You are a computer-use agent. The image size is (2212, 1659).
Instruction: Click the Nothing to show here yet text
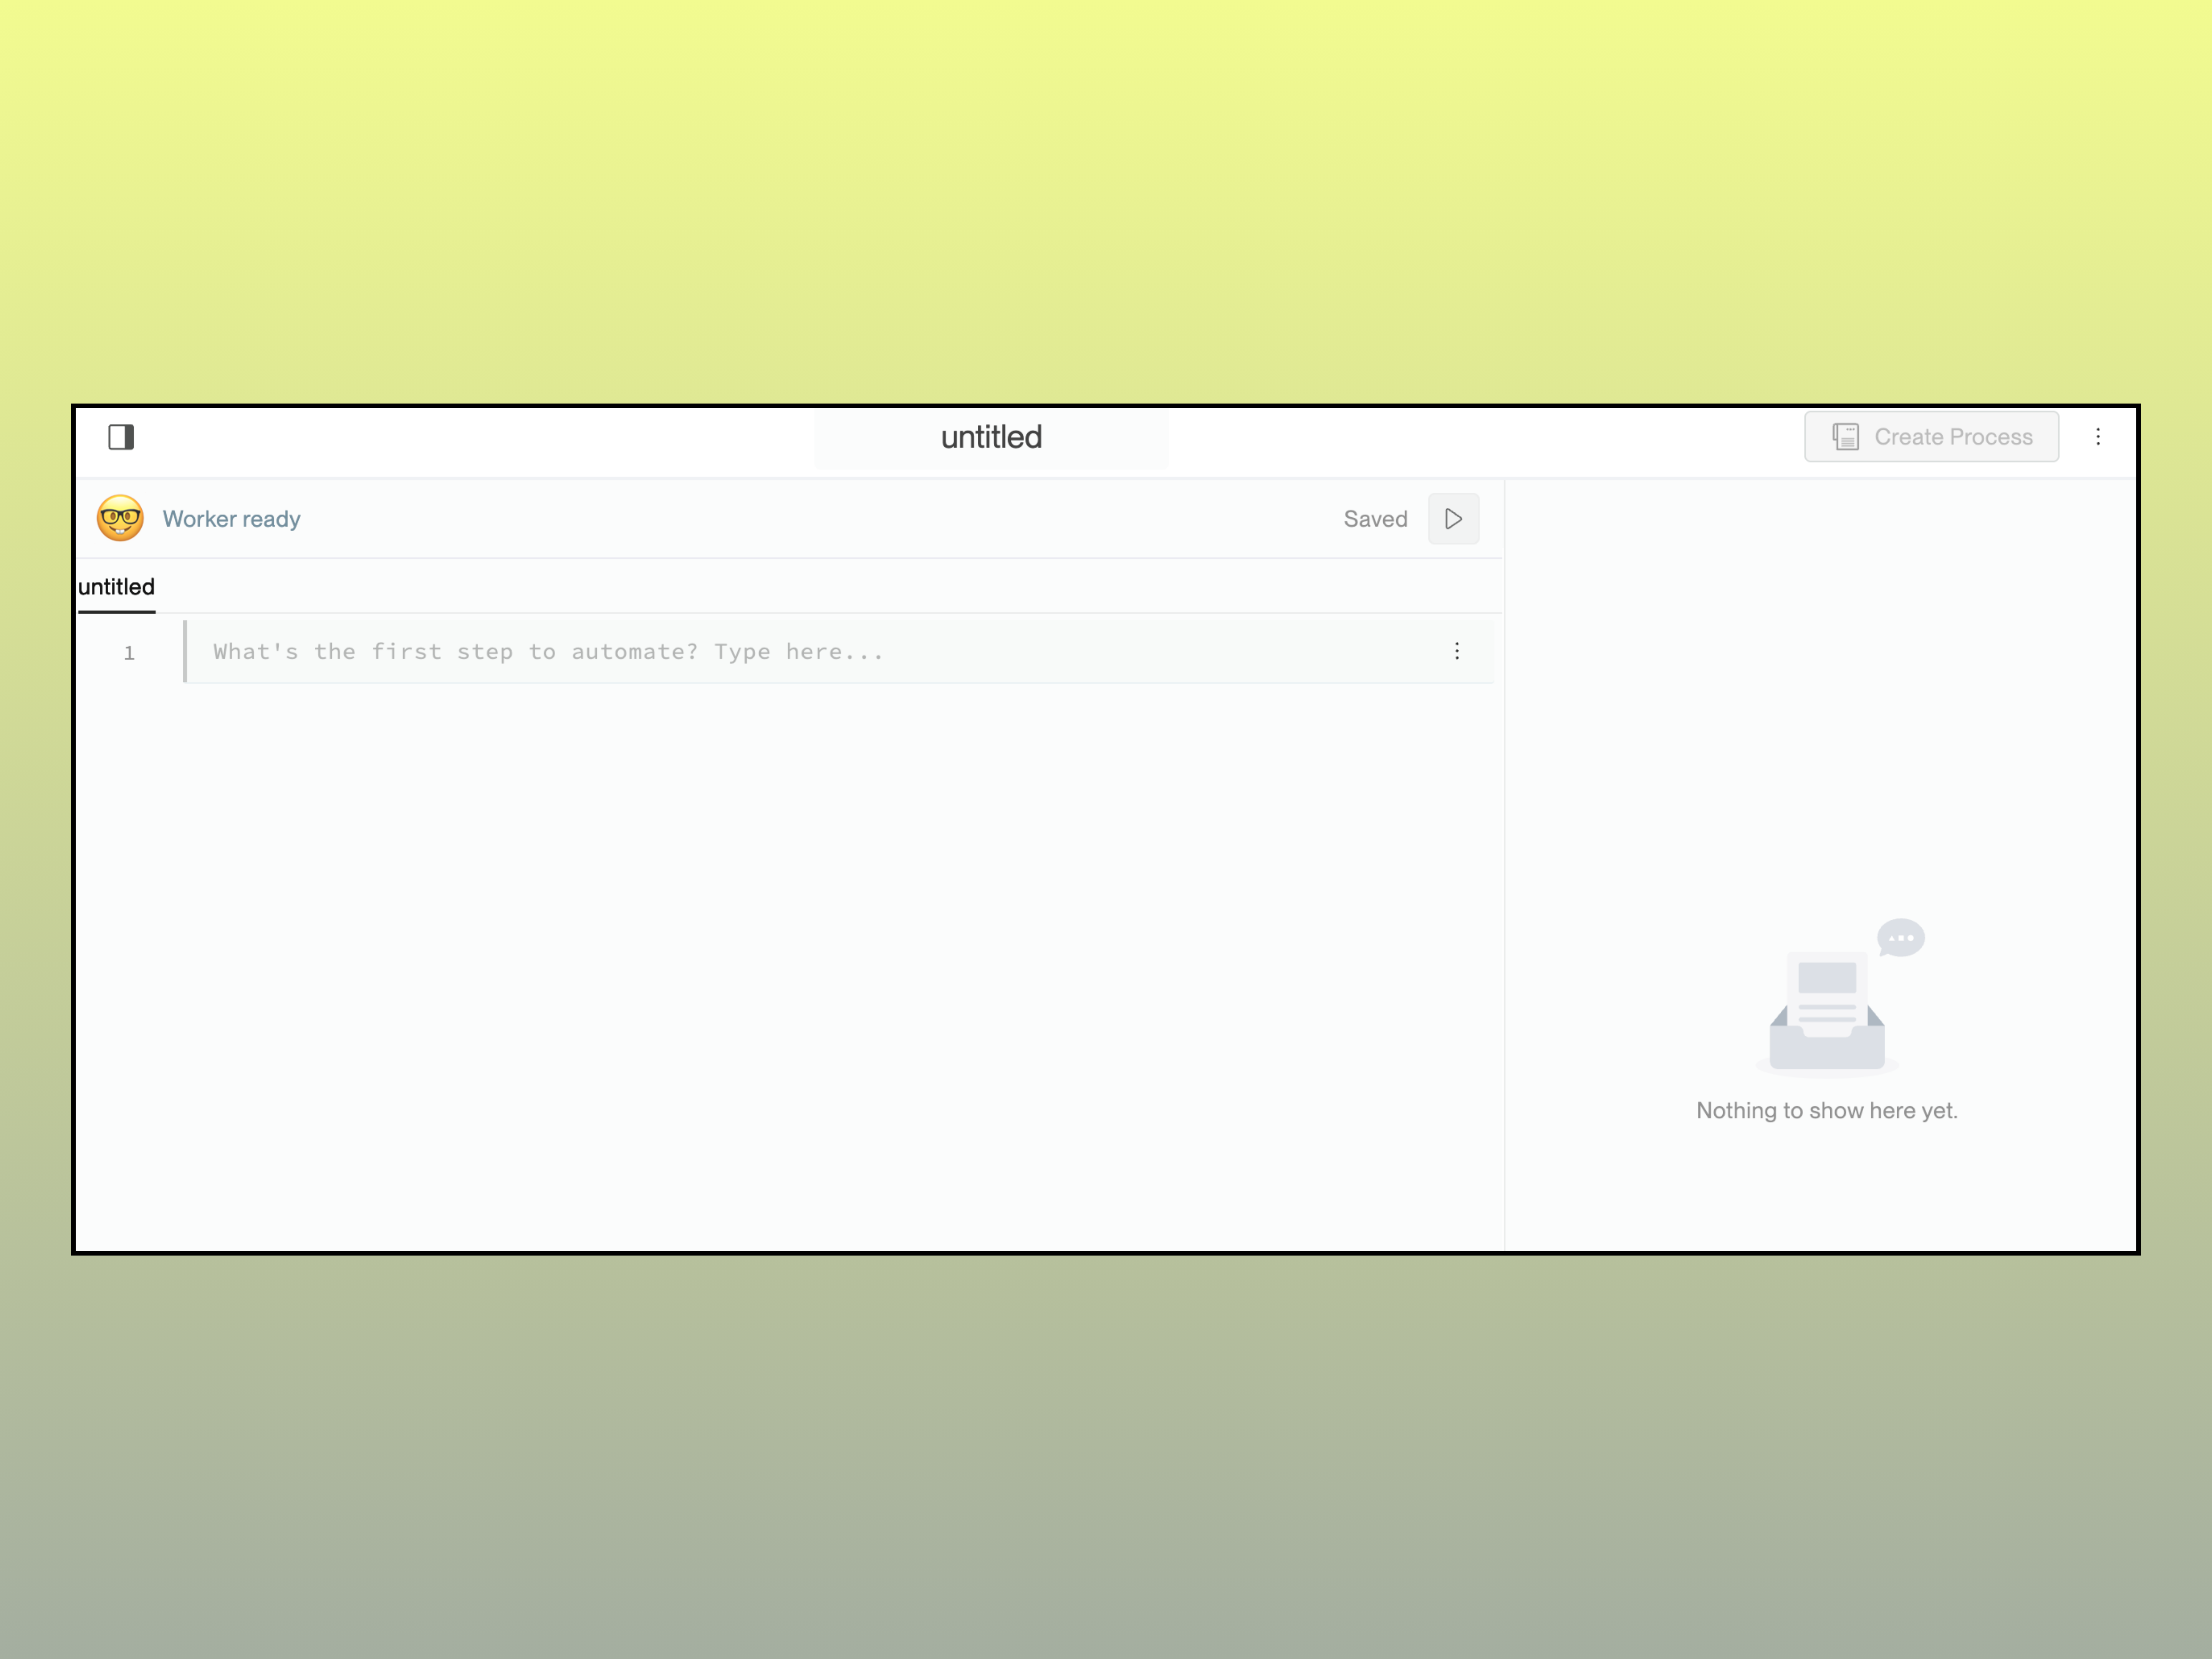click(x=1826, y=1110)
